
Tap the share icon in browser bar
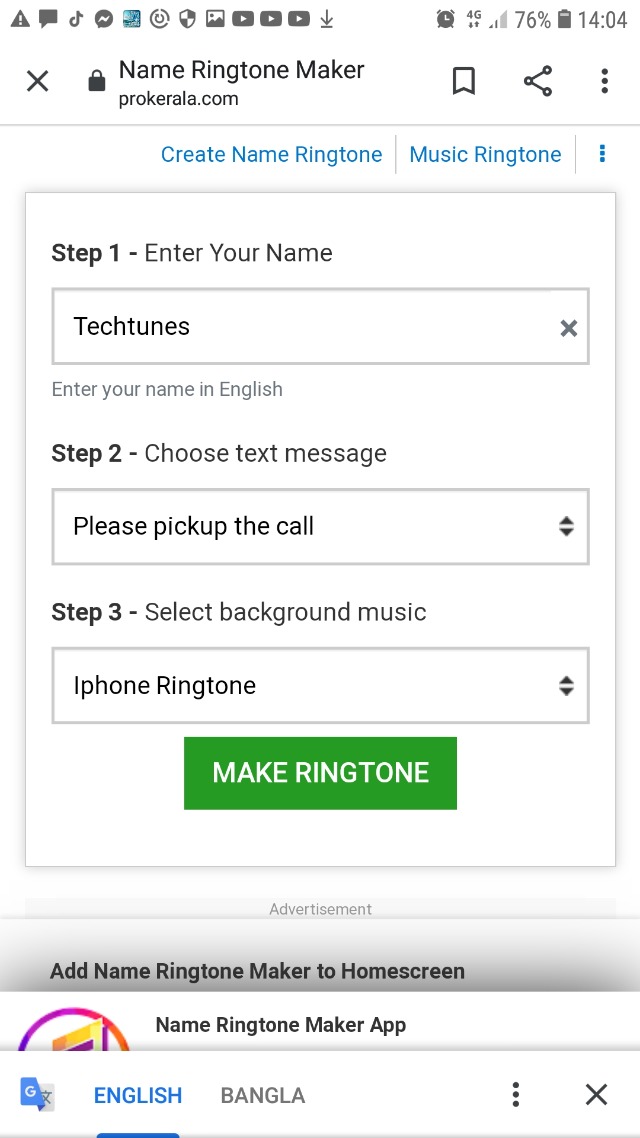click(538, 82)
